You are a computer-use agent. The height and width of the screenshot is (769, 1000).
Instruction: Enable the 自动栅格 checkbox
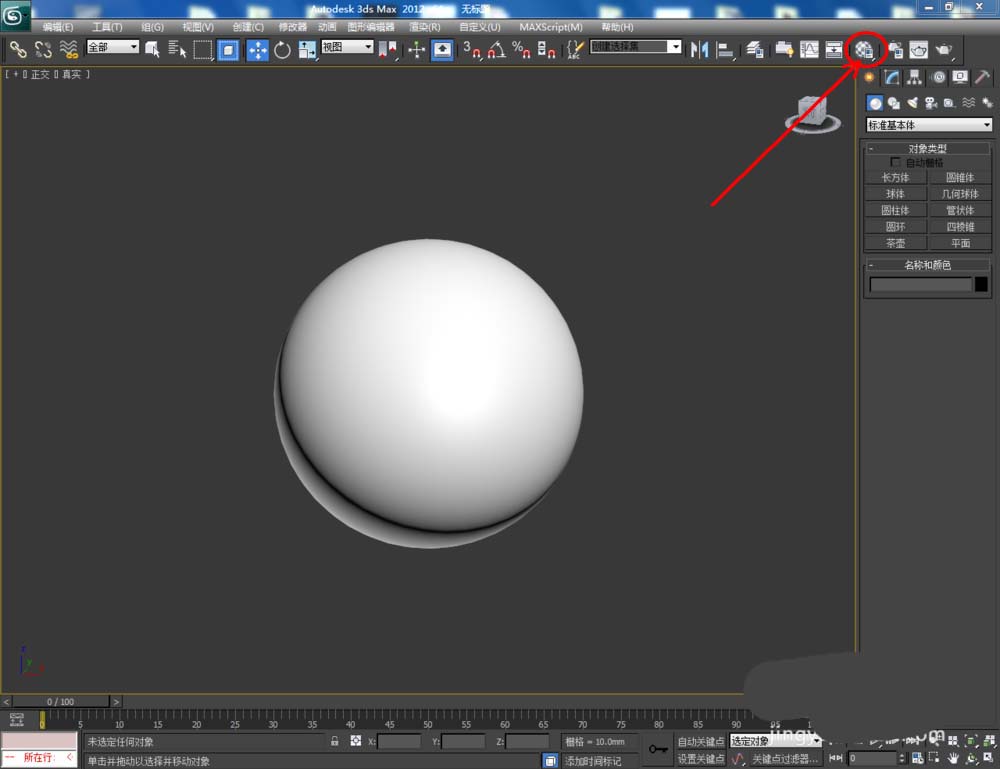click(896, 162)
